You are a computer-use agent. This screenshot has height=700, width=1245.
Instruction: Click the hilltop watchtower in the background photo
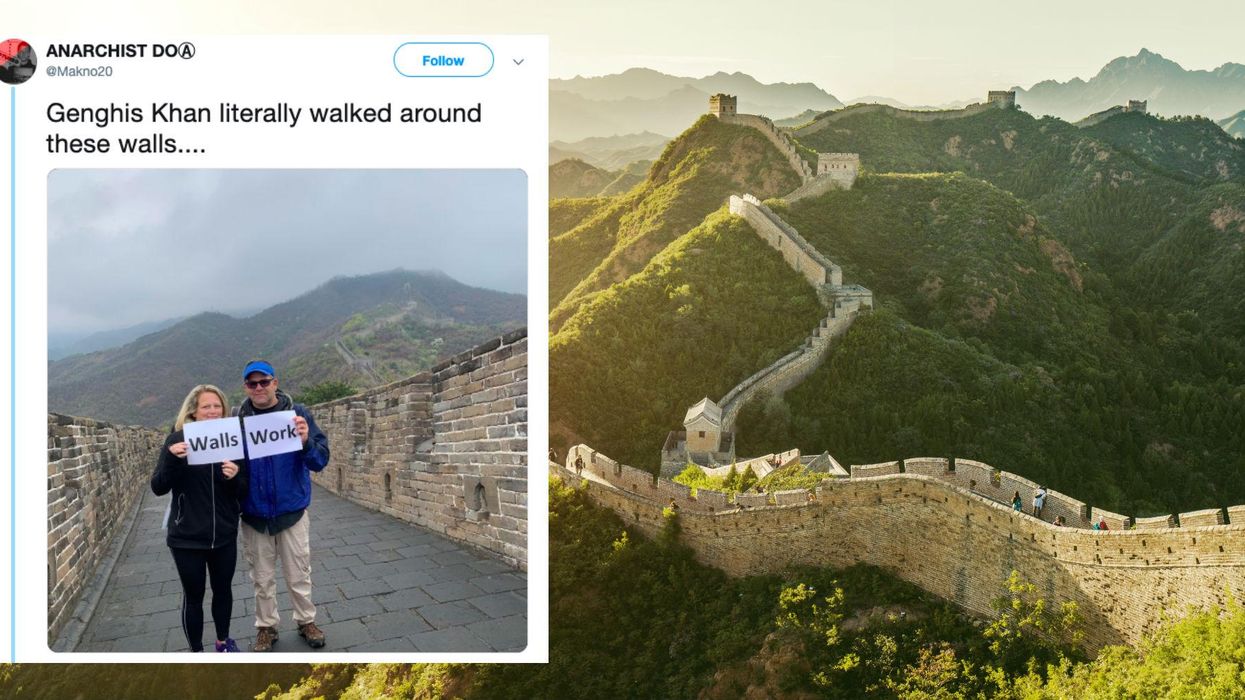[x=723, y=105]
